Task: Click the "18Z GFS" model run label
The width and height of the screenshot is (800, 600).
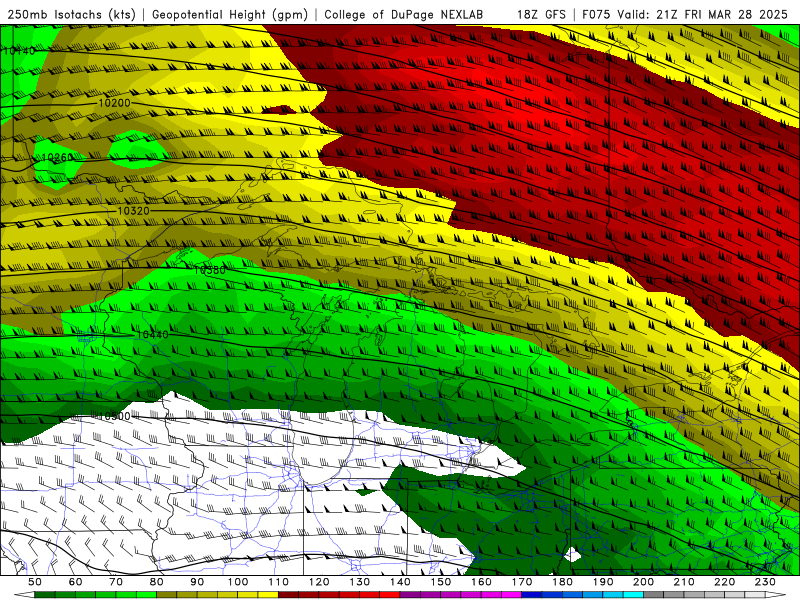Action: 541,14
